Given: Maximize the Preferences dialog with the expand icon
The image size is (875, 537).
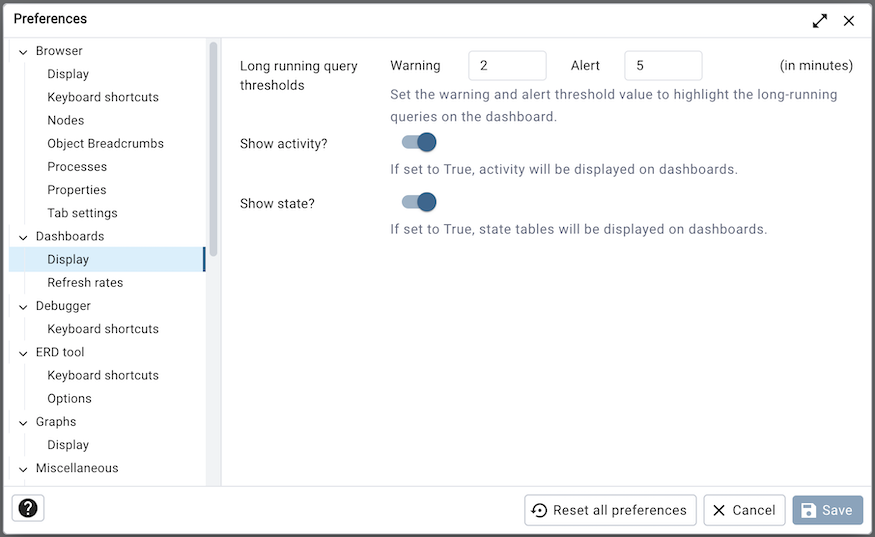Looking at the screenshot, I should tap(820, 21).
